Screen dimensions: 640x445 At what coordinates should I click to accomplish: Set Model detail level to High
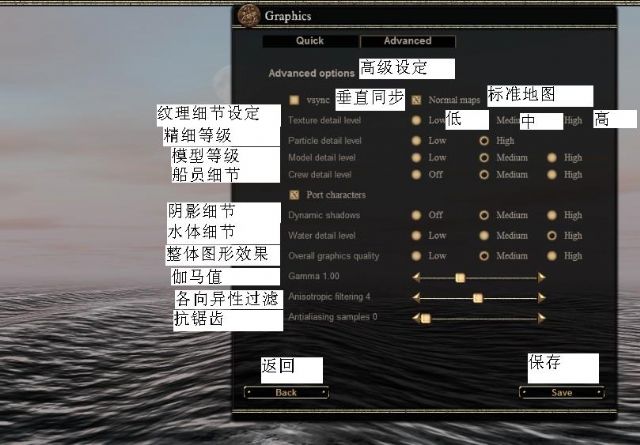[552, 158]
